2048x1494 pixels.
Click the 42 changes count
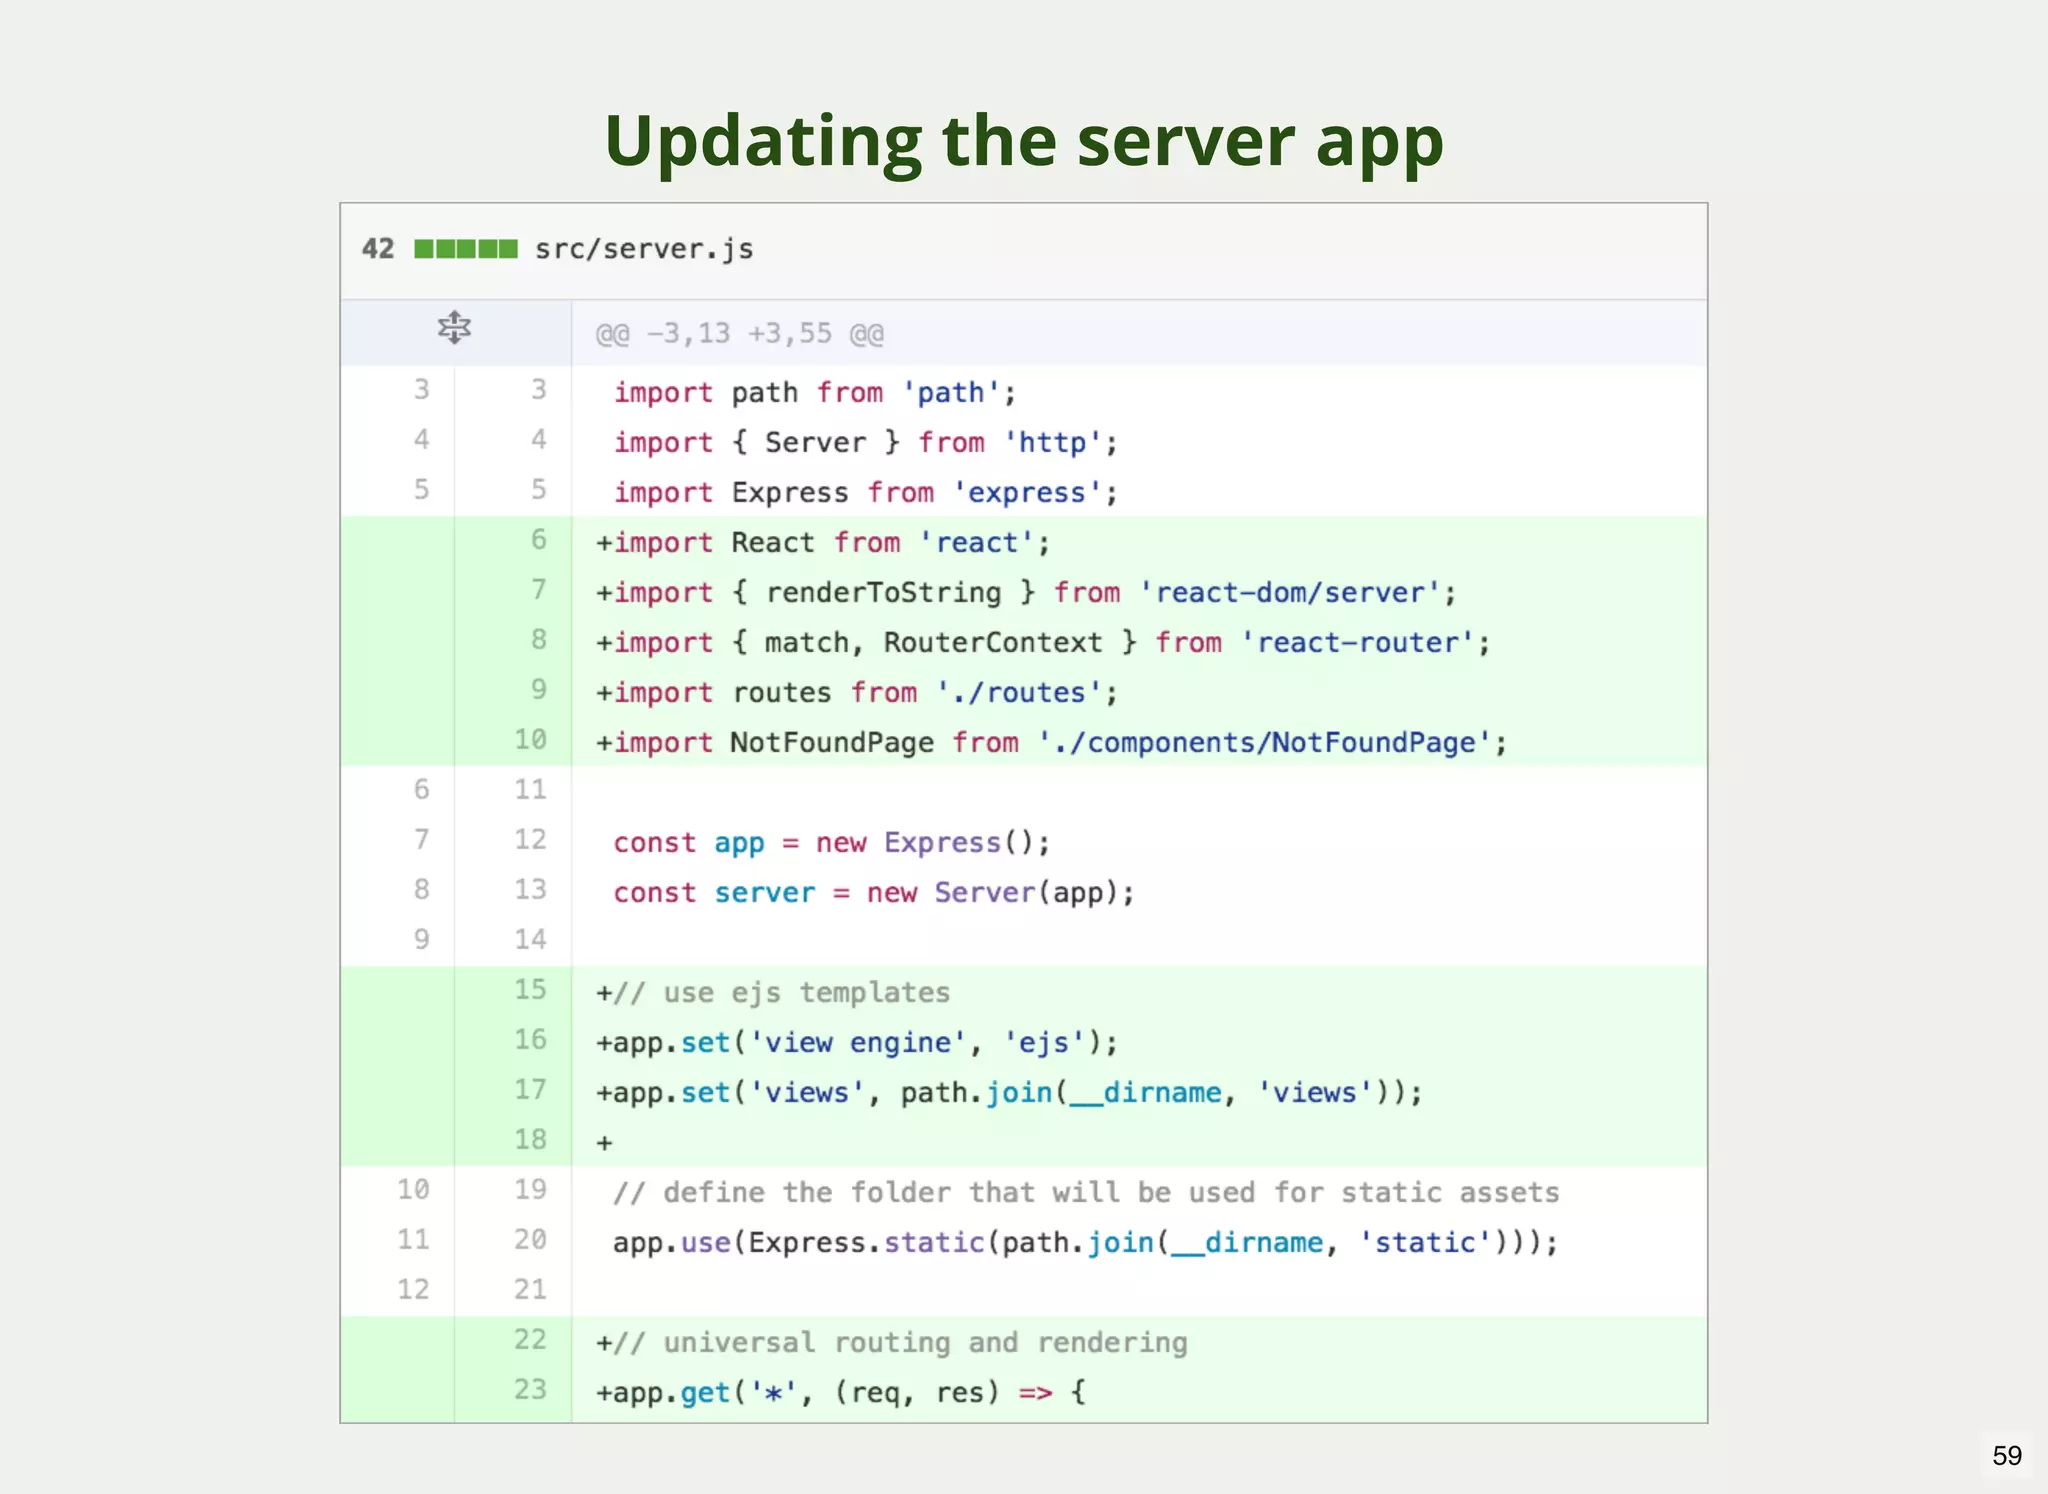[x=378, y=249]
